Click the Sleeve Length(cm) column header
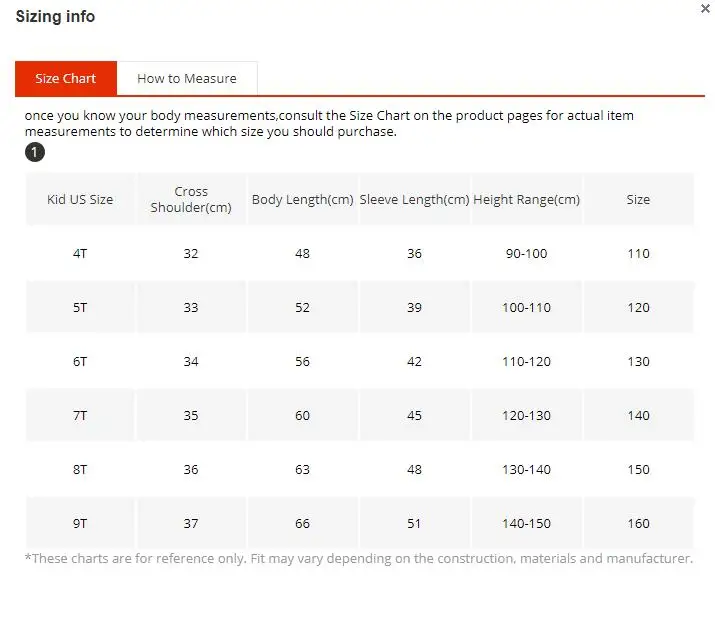This screenshot has width=715, height=626. 414,199
